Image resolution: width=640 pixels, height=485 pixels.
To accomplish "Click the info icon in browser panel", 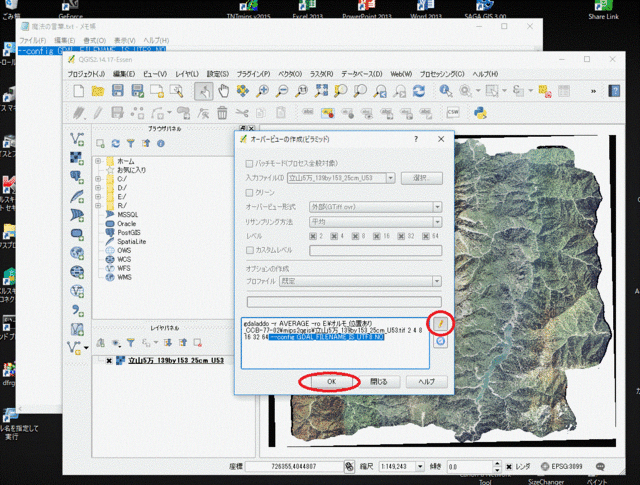I will click(161, 143).
